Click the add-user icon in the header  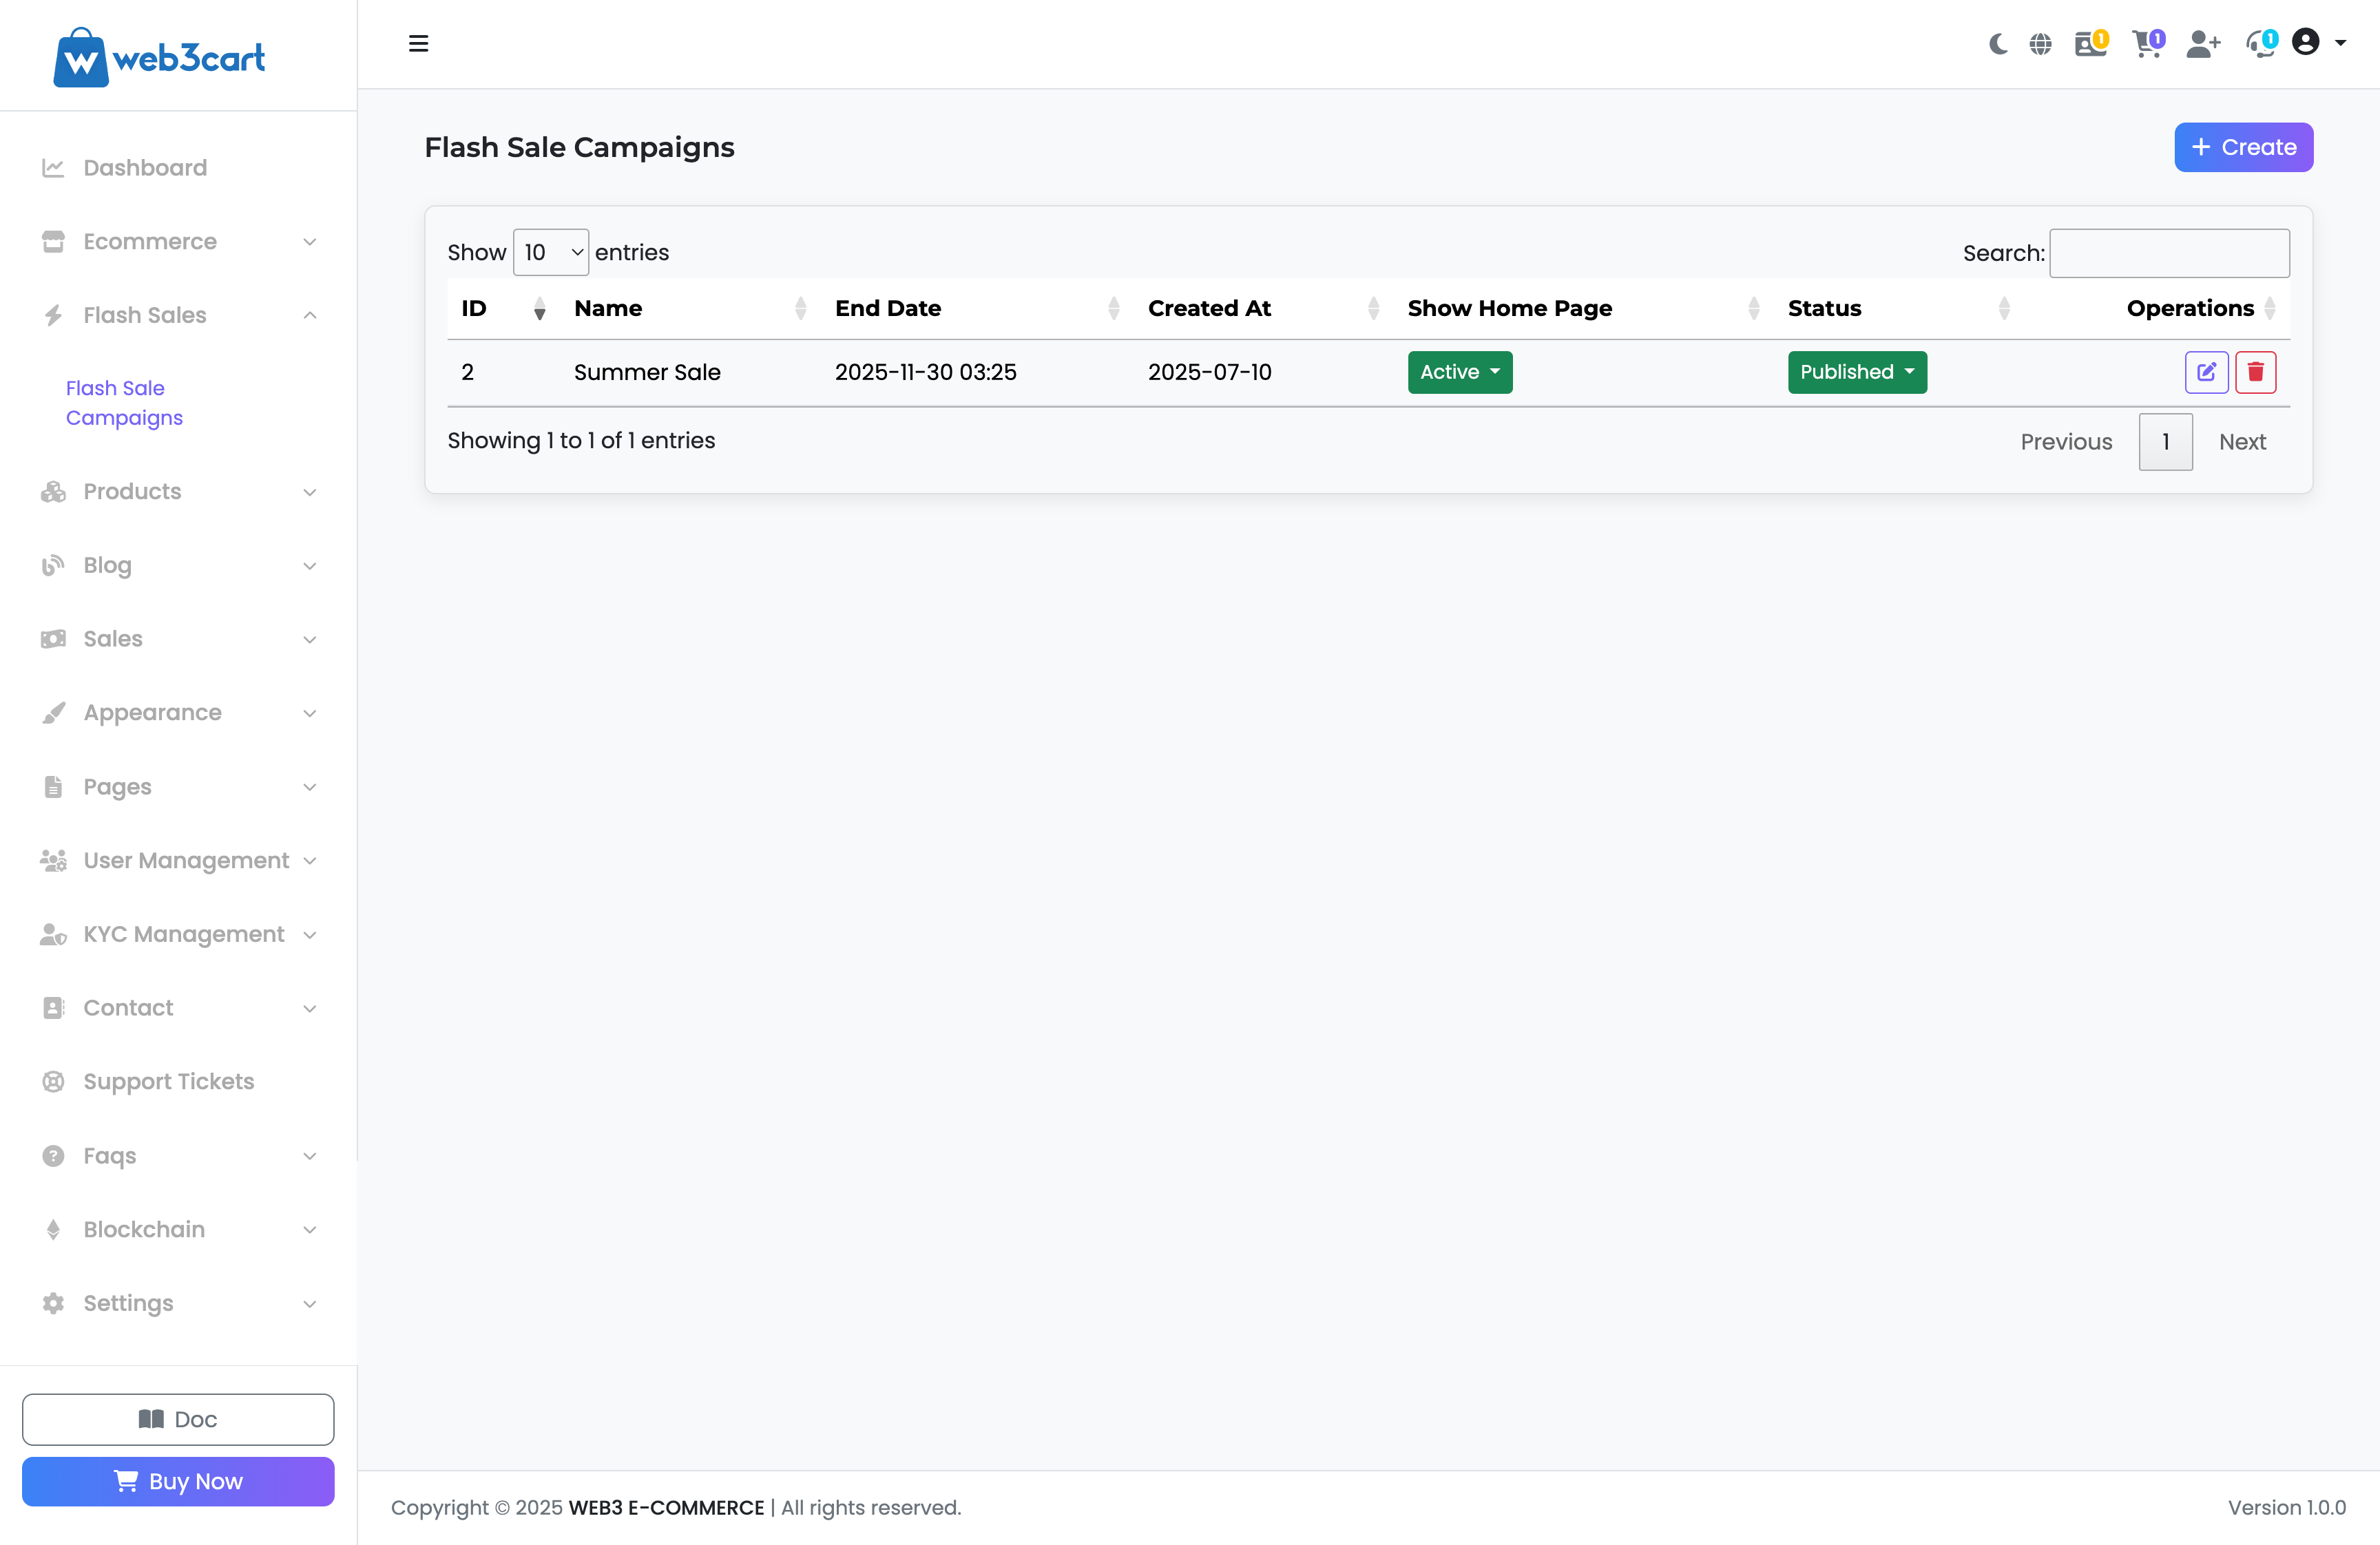click(2202, 44)
